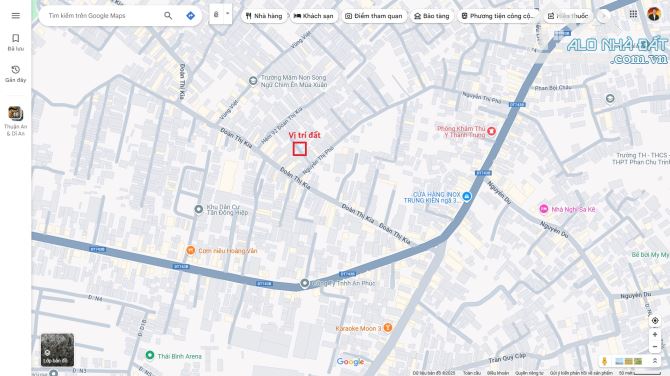
Task: Toggle satellite layer thumbnail
Action: 57,350
